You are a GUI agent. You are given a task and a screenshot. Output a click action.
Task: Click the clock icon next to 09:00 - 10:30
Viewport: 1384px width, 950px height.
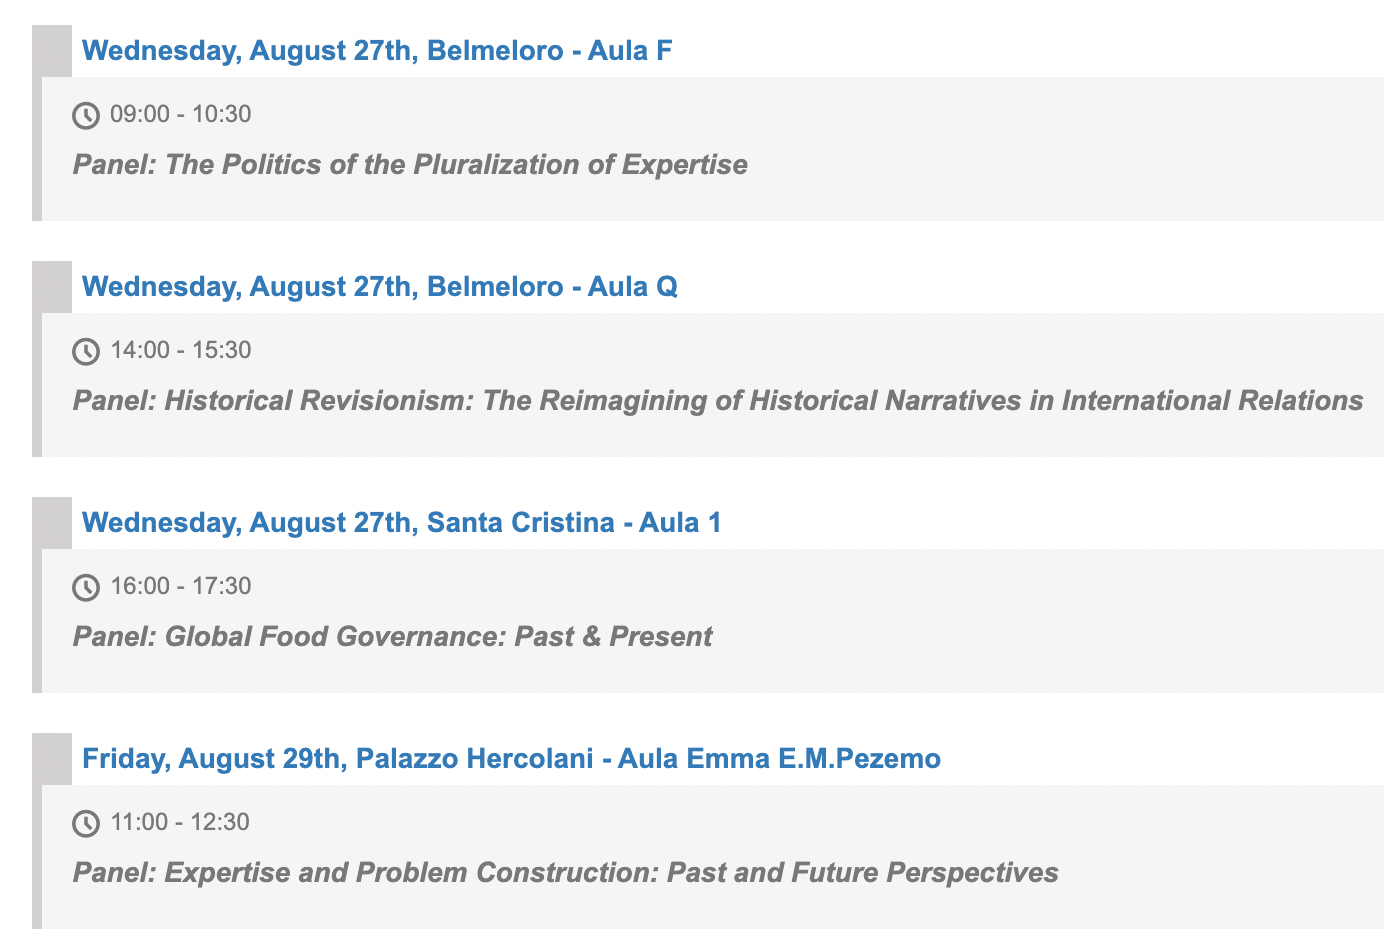pos(86,116)
